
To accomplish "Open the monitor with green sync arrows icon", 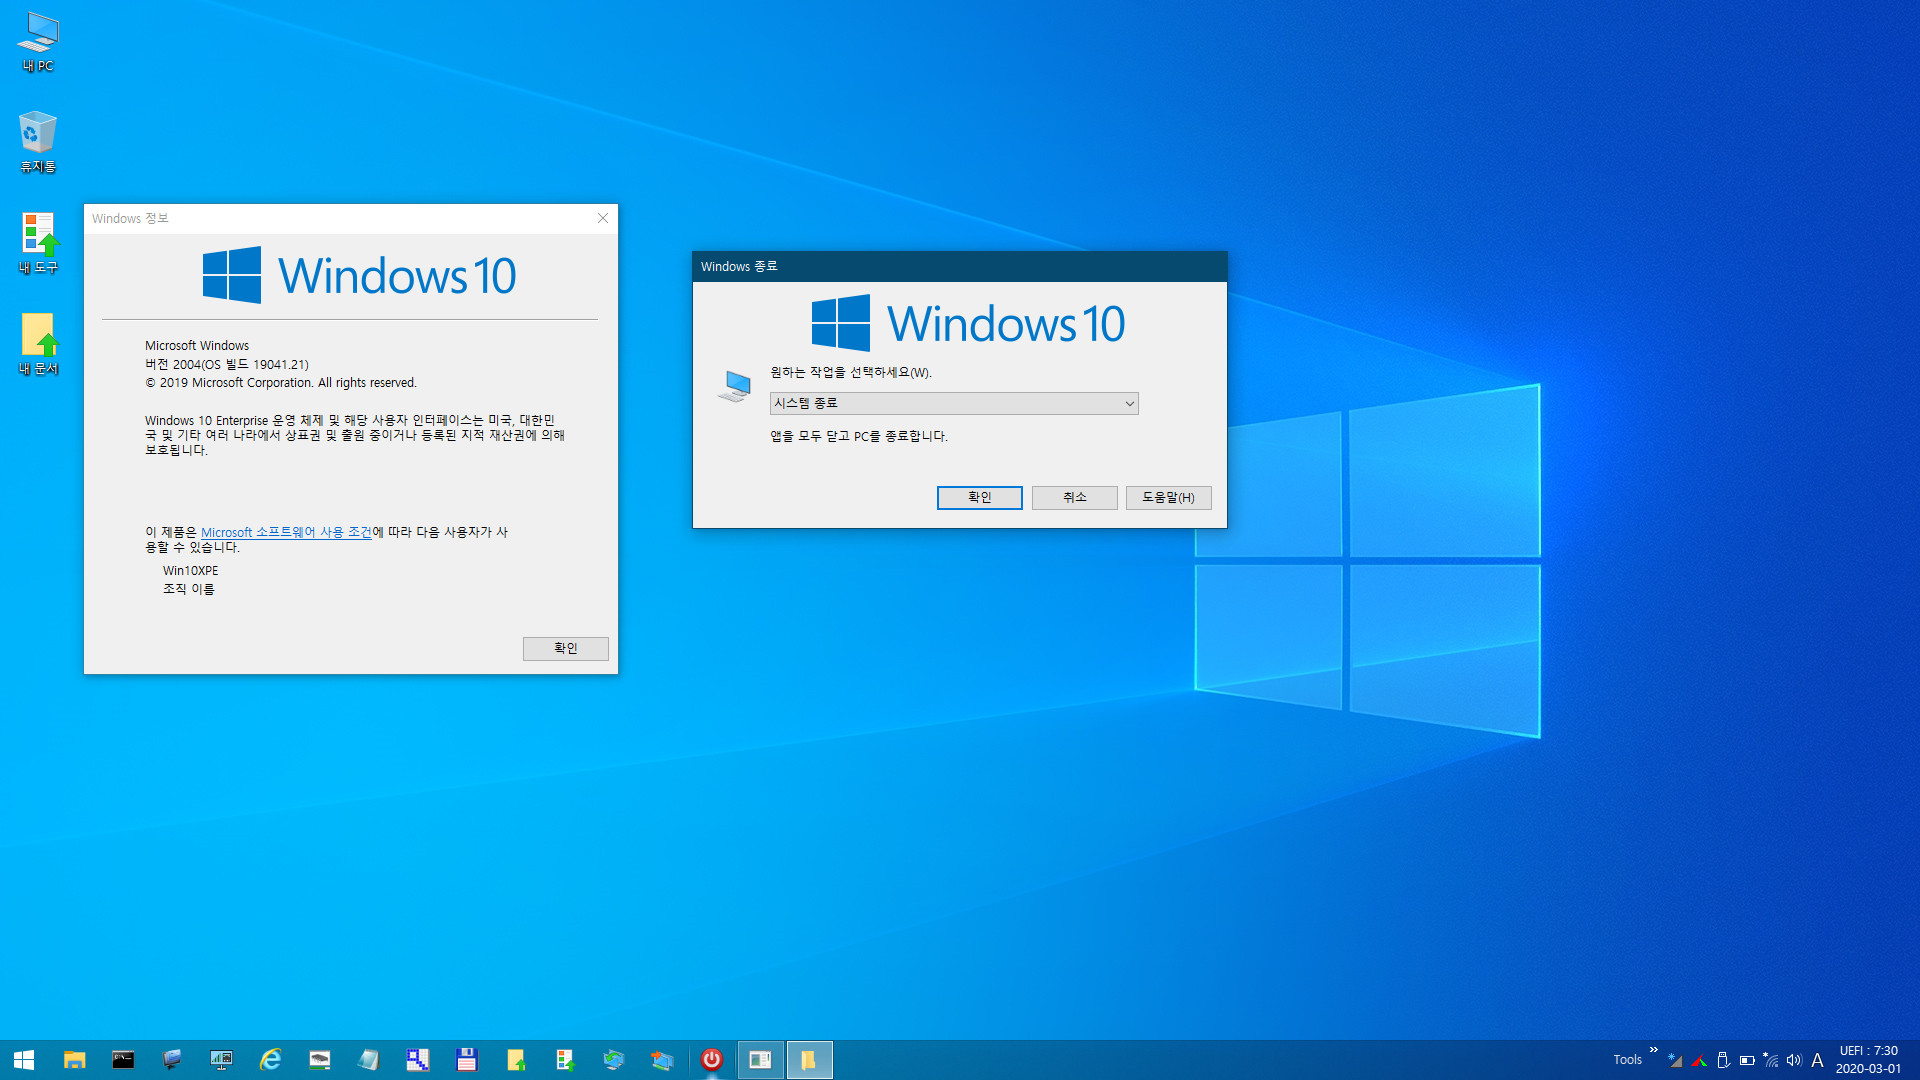I will pos(613,1060).
